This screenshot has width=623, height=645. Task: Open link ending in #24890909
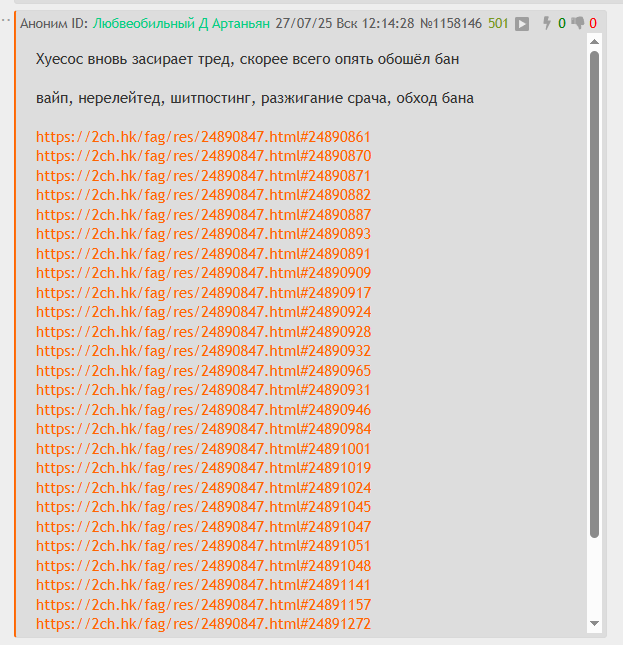[x=204, y=273]
